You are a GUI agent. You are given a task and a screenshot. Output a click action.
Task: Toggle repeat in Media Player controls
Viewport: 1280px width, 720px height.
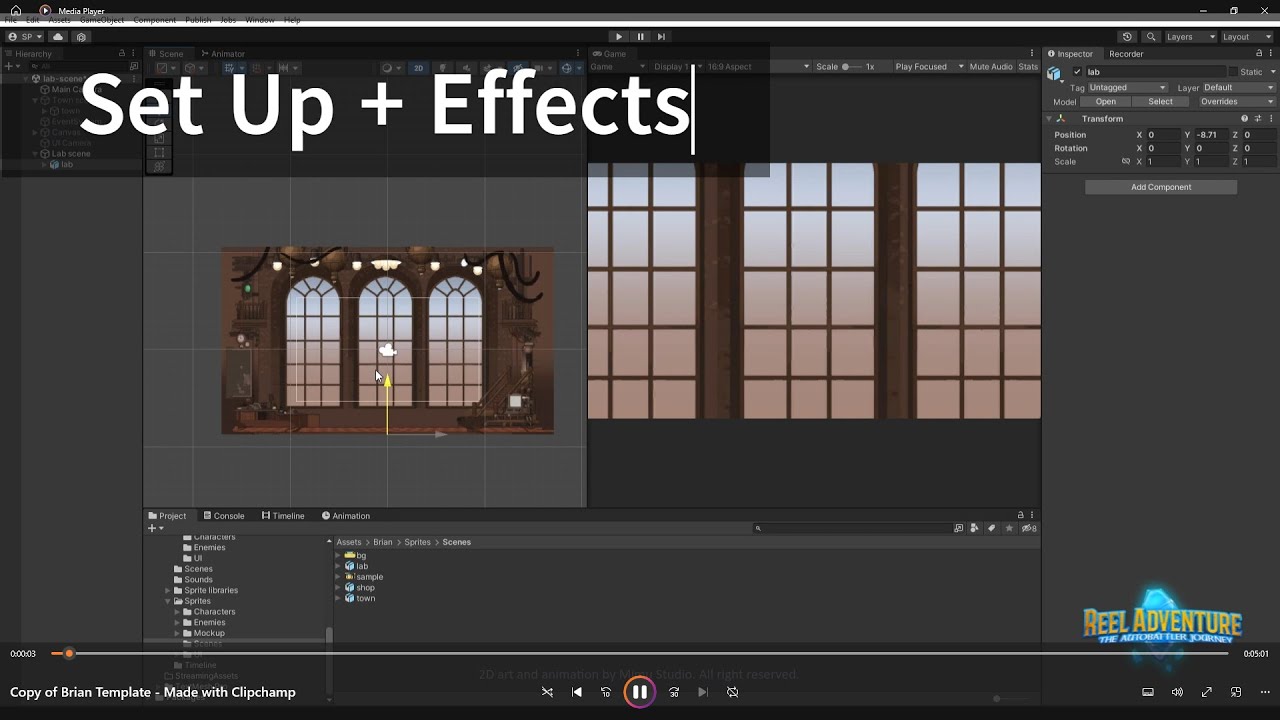[733, 692]
